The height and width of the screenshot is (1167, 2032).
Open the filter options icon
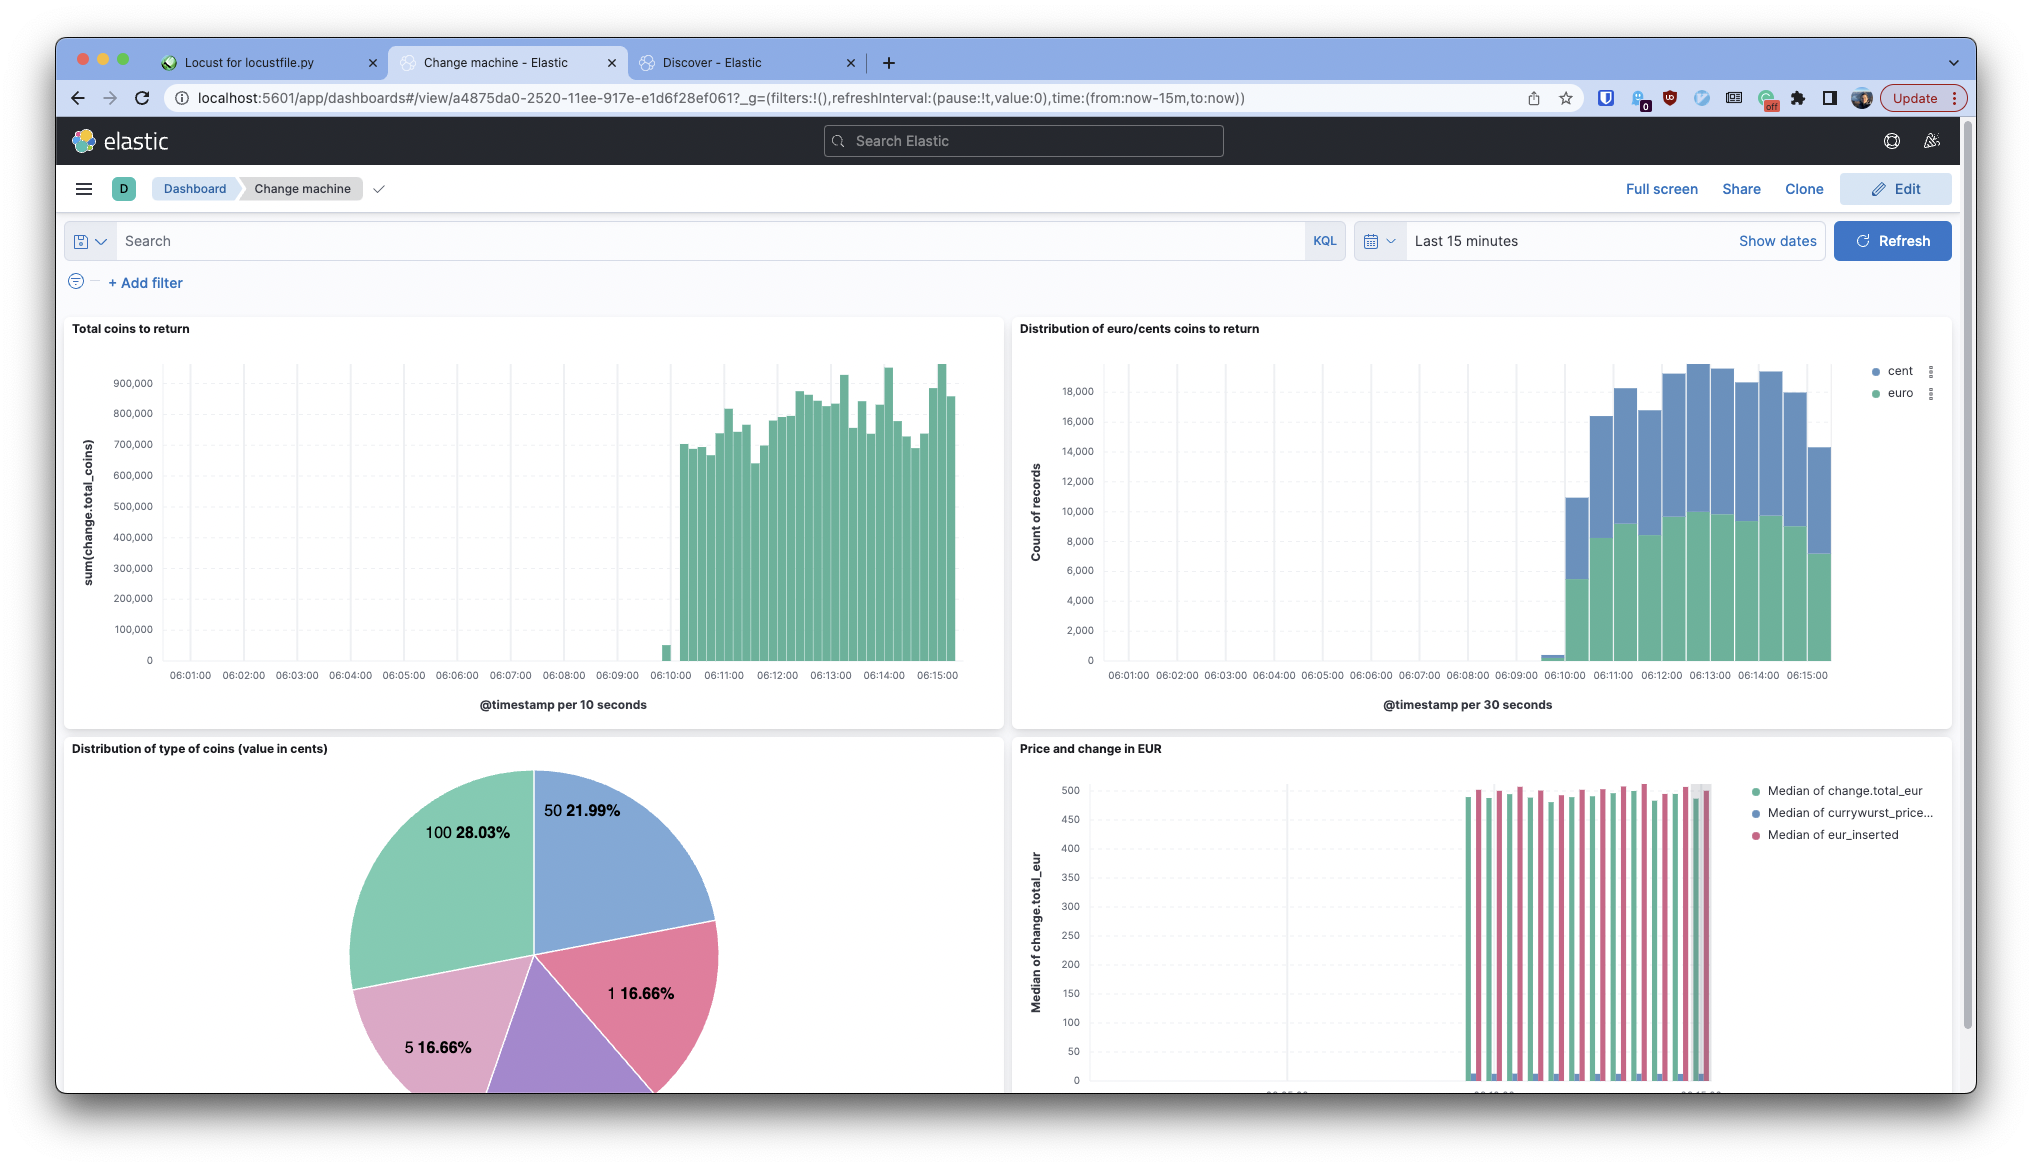[x=76, y=282]
